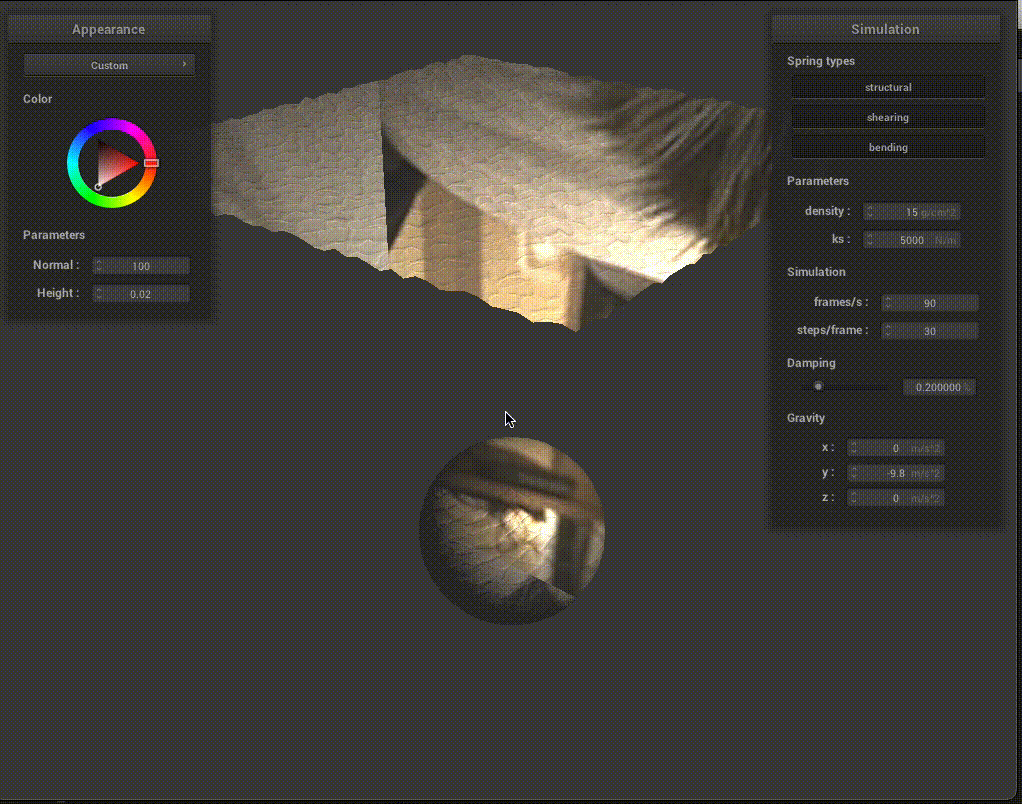This screenshot has height=804, width=1022.
Task: Click the arrow on the Custom popup button
Action: (x=184, y=65)
